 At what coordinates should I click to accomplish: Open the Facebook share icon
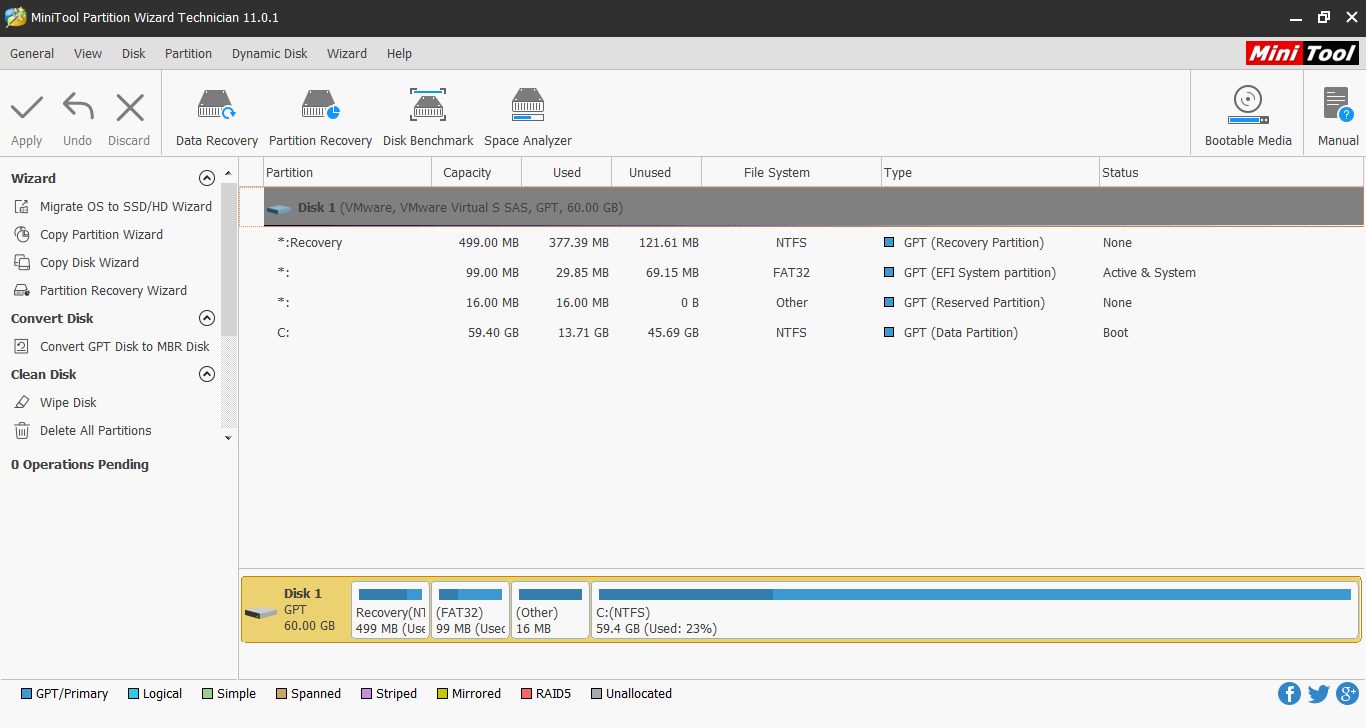1289,694
